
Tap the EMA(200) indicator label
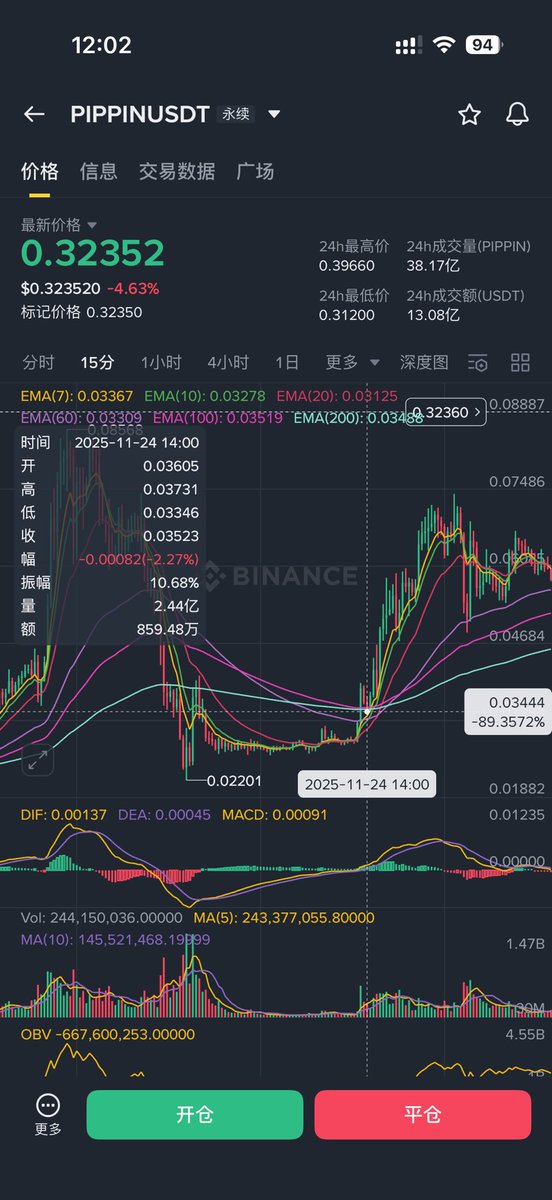[x=359, y=416]
